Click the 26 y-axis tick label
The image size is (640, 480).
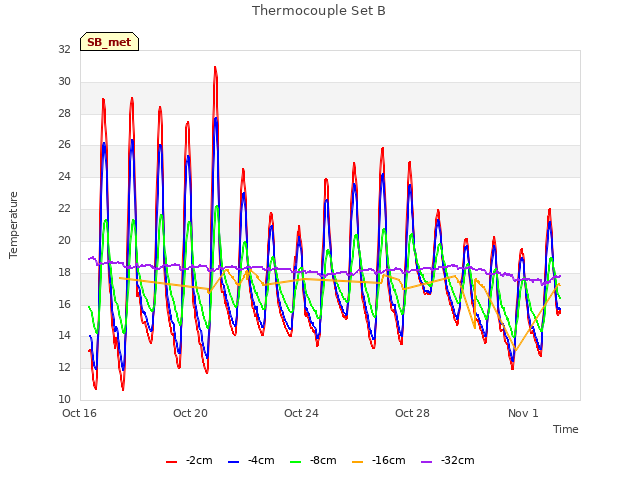click(64, 144)
